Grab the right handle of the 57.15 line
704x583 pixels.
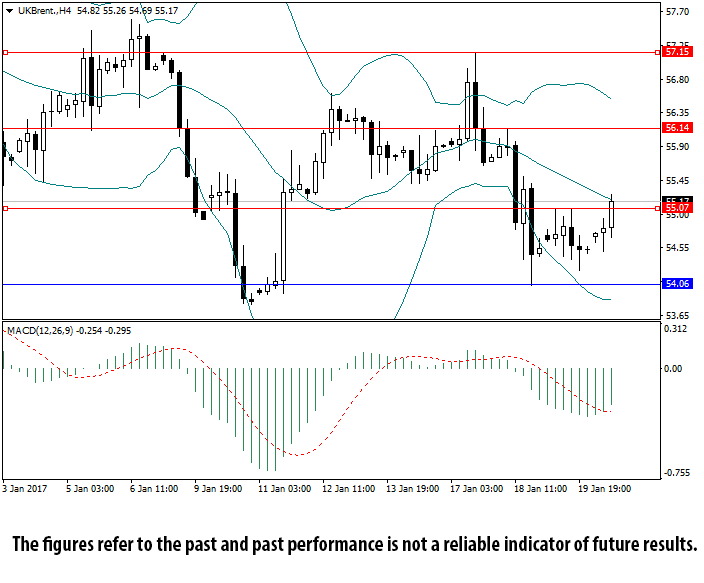tap(657, 53)
